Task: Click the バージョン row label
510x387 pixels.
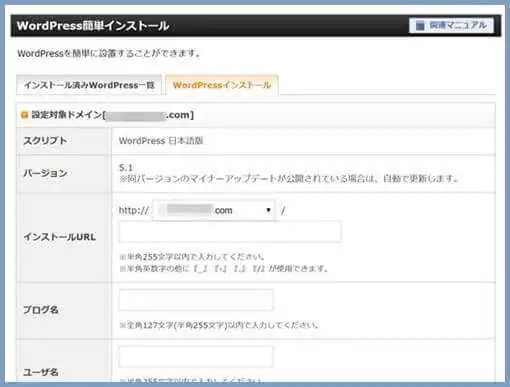Action: (x=45, y=173)
